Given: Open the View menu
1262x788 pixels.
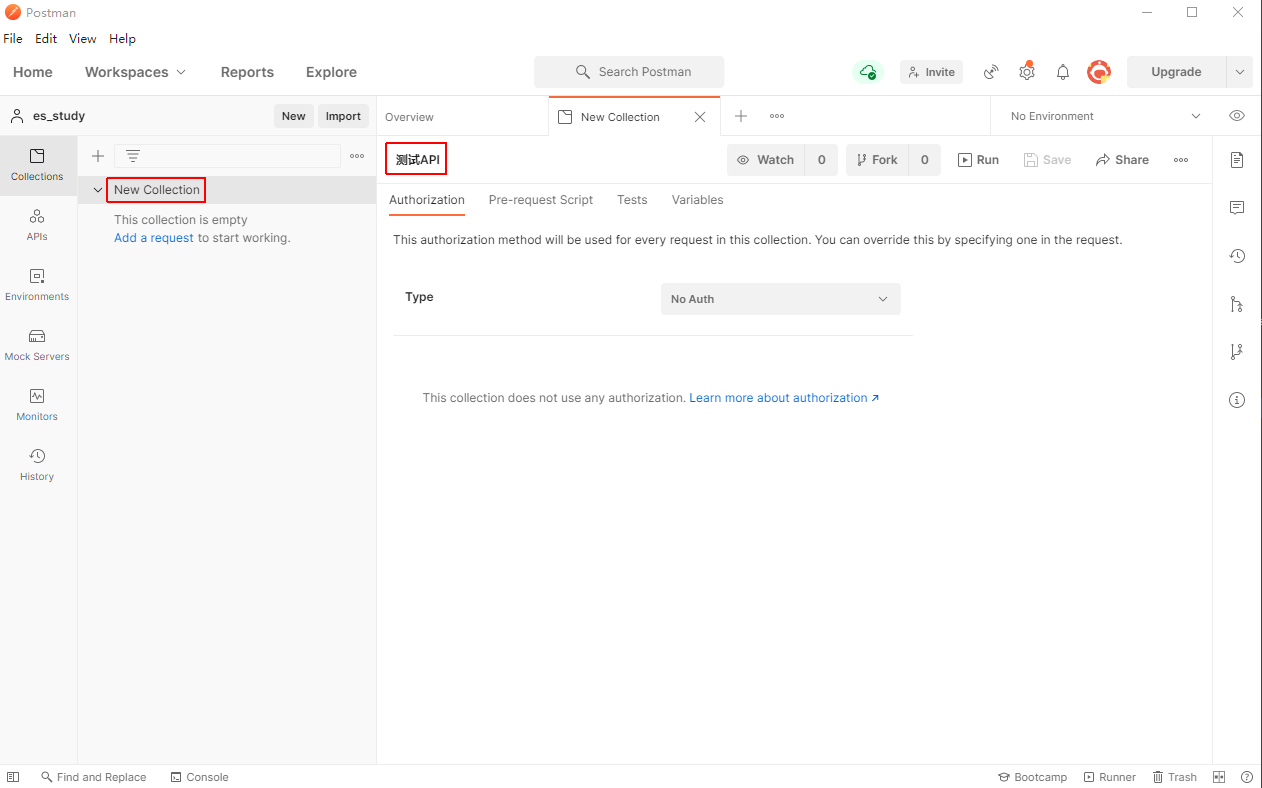Looking at the screenshot, I should pyautogui.click(x=82, y=39).
